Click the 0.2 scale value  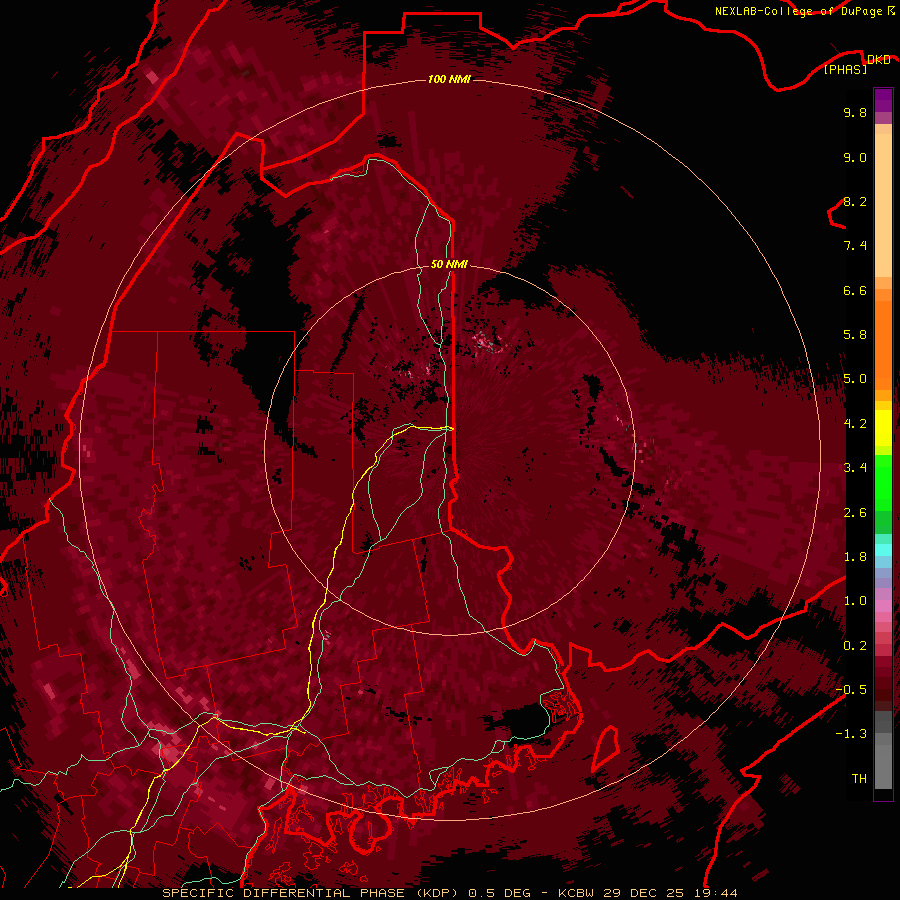[855, 646]
